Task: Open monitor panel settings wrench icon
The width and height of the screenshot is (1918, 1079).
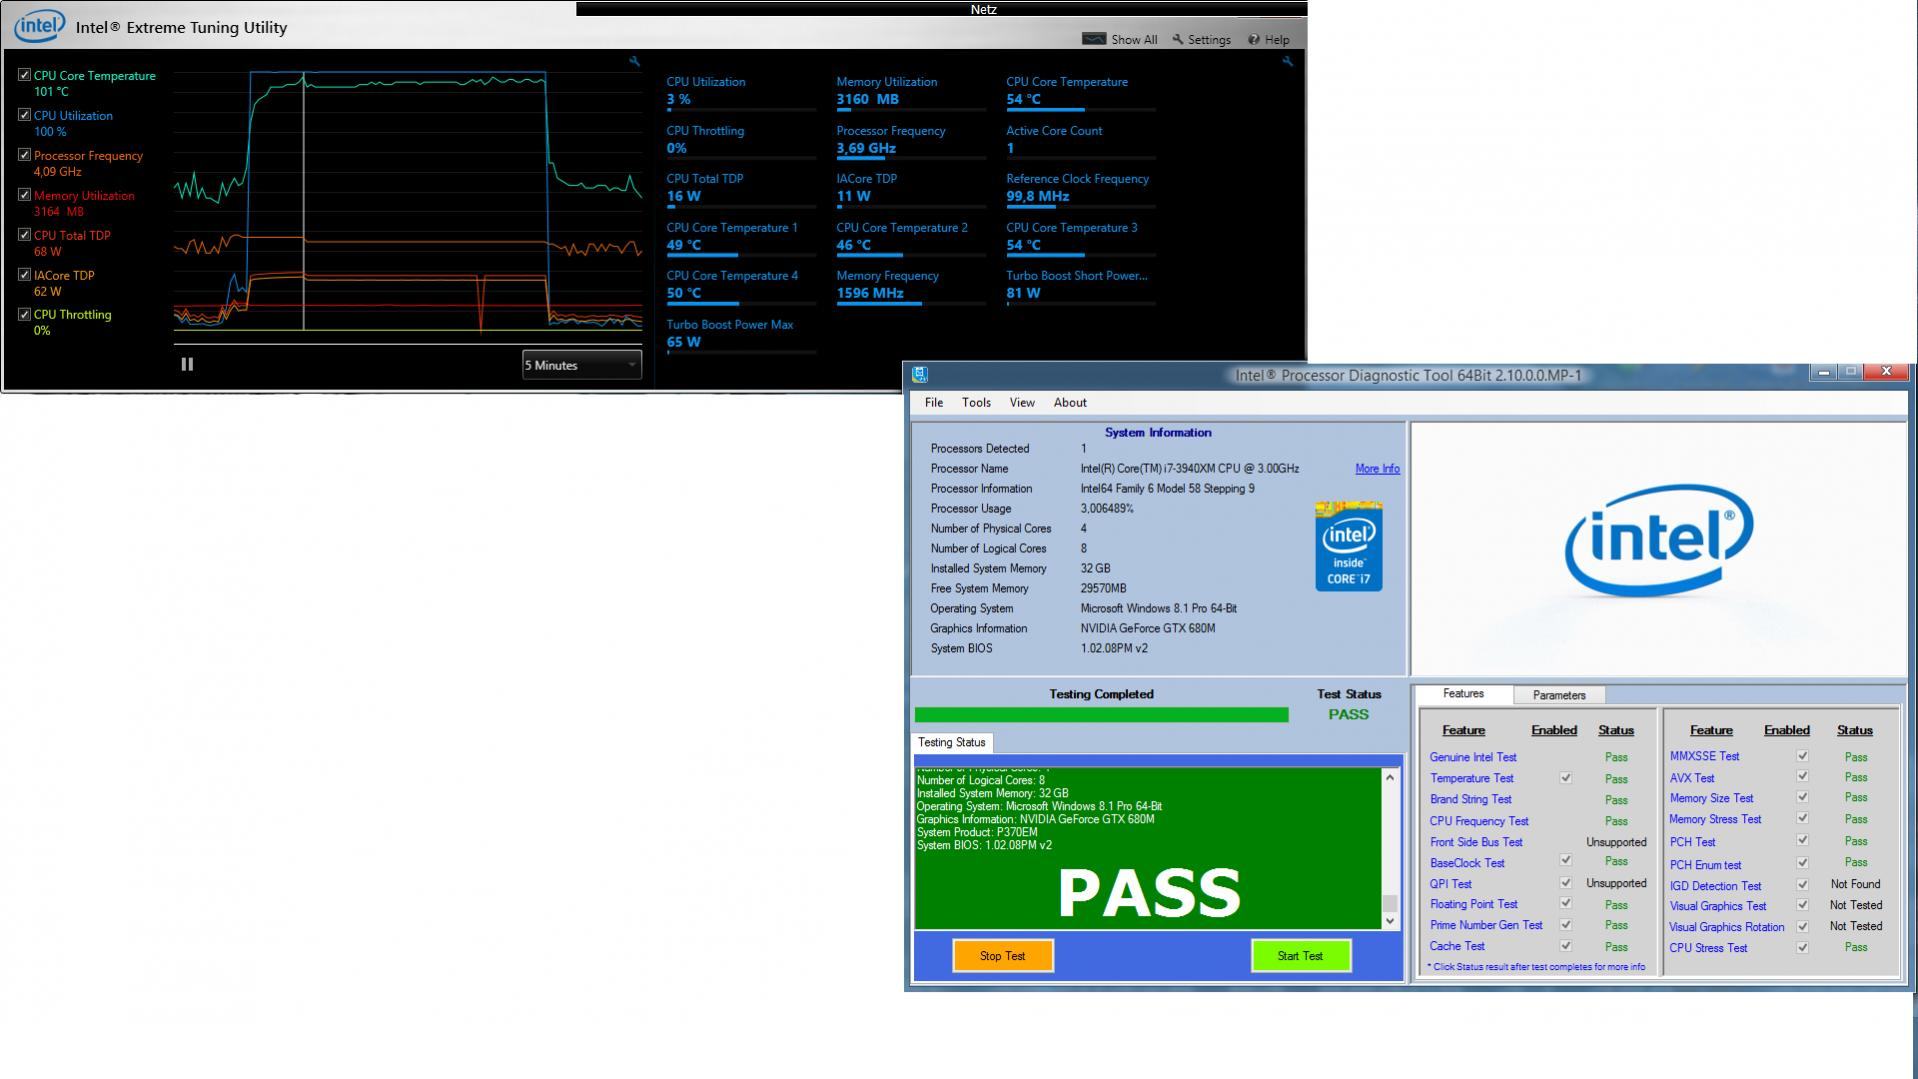Action: 1287,62
